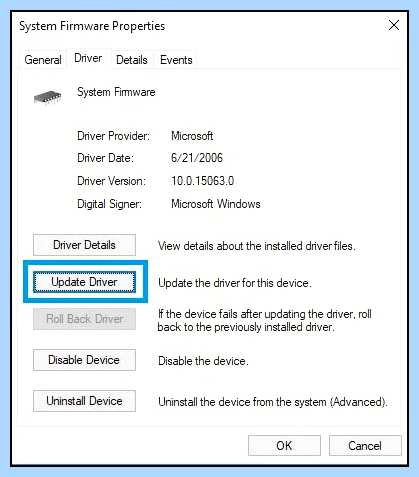Click the 'Digital Signer:' label
This screenshot has width=419, height=477.
point(109,204)
